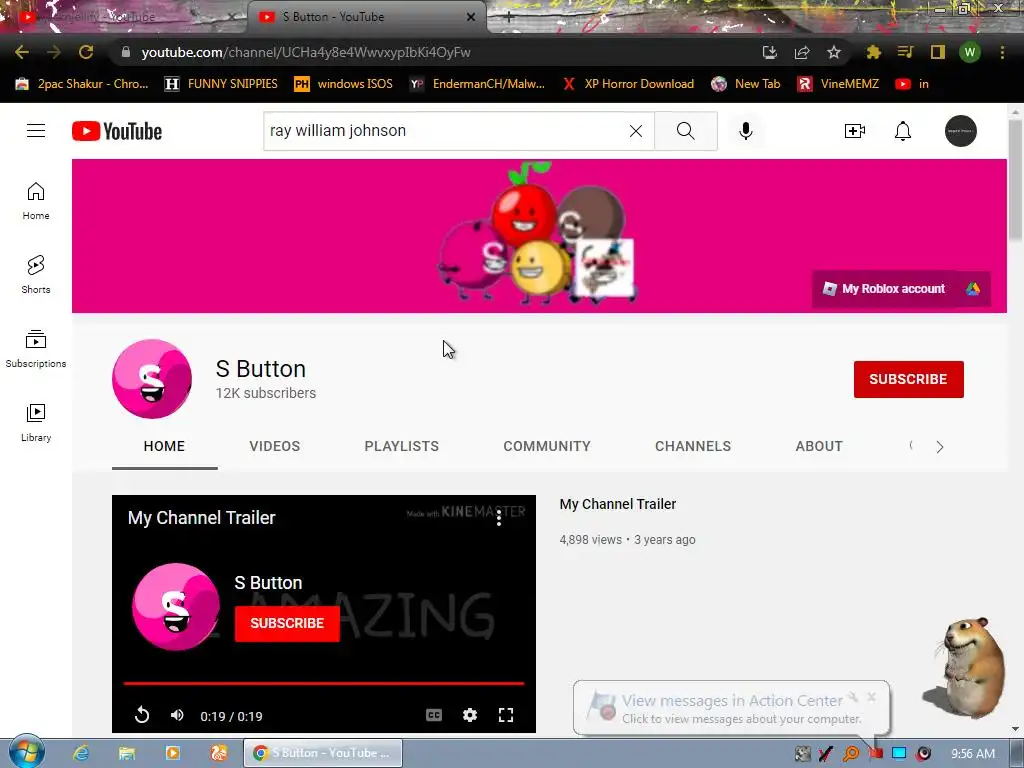Viewport: 1024px width, 768px height.
Task: Click the SUBSCRIBE button inside the video
Action: click(287, 624)
